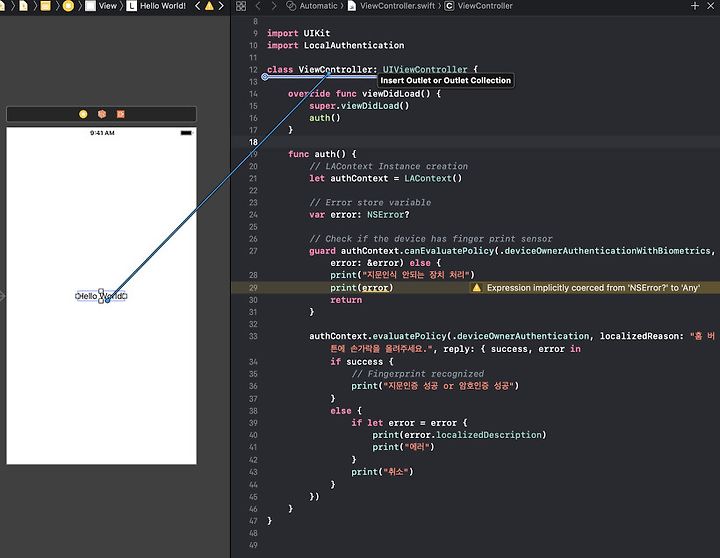This screenshot has height=558, width=720.
Task: Select the View Controller yellow dock icon
Action: (x=83, y=114)
